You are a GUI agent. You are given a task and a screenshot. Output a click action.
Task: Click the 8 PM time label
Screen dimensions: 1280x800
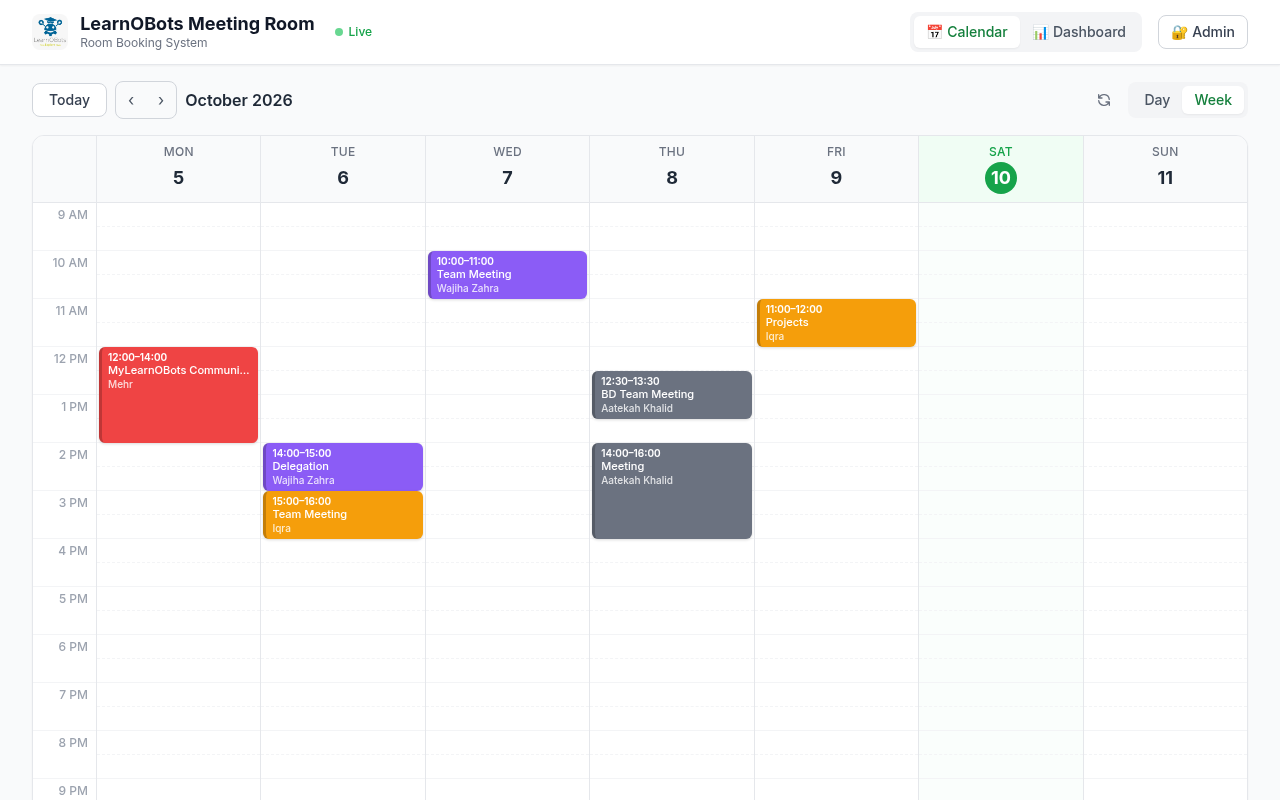pos(72,743)
